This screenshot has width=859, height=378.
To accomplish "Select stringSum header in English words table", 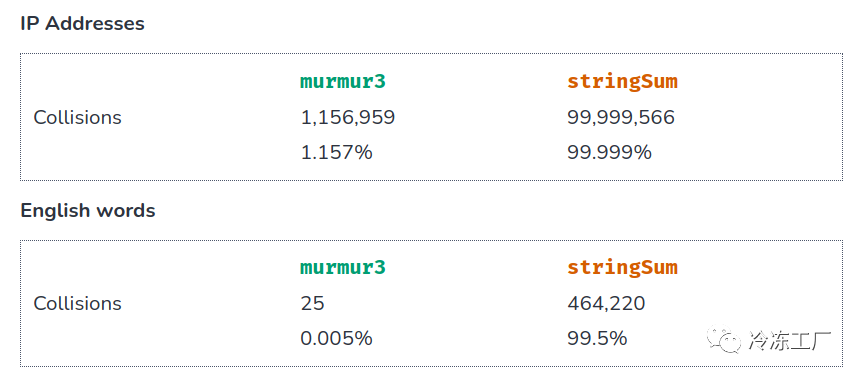I will tap(622, 267).
